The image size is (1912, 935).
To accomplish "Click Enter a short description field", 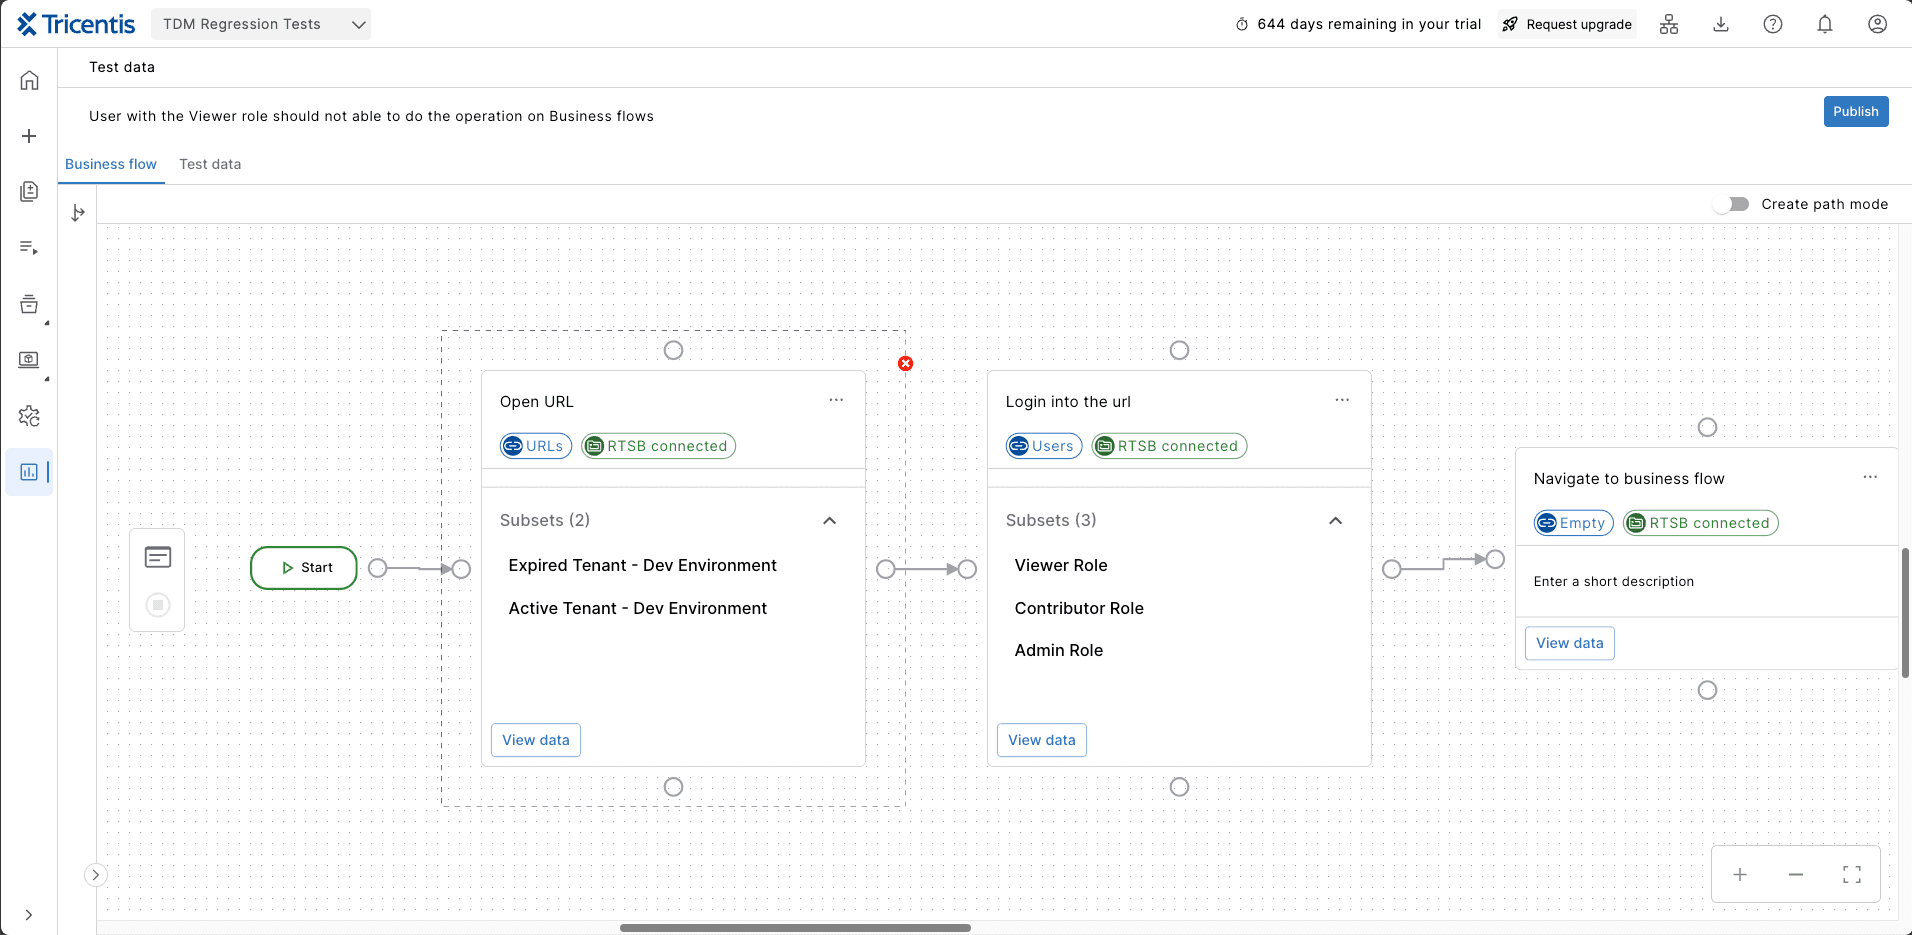I will coord(1614,581).
